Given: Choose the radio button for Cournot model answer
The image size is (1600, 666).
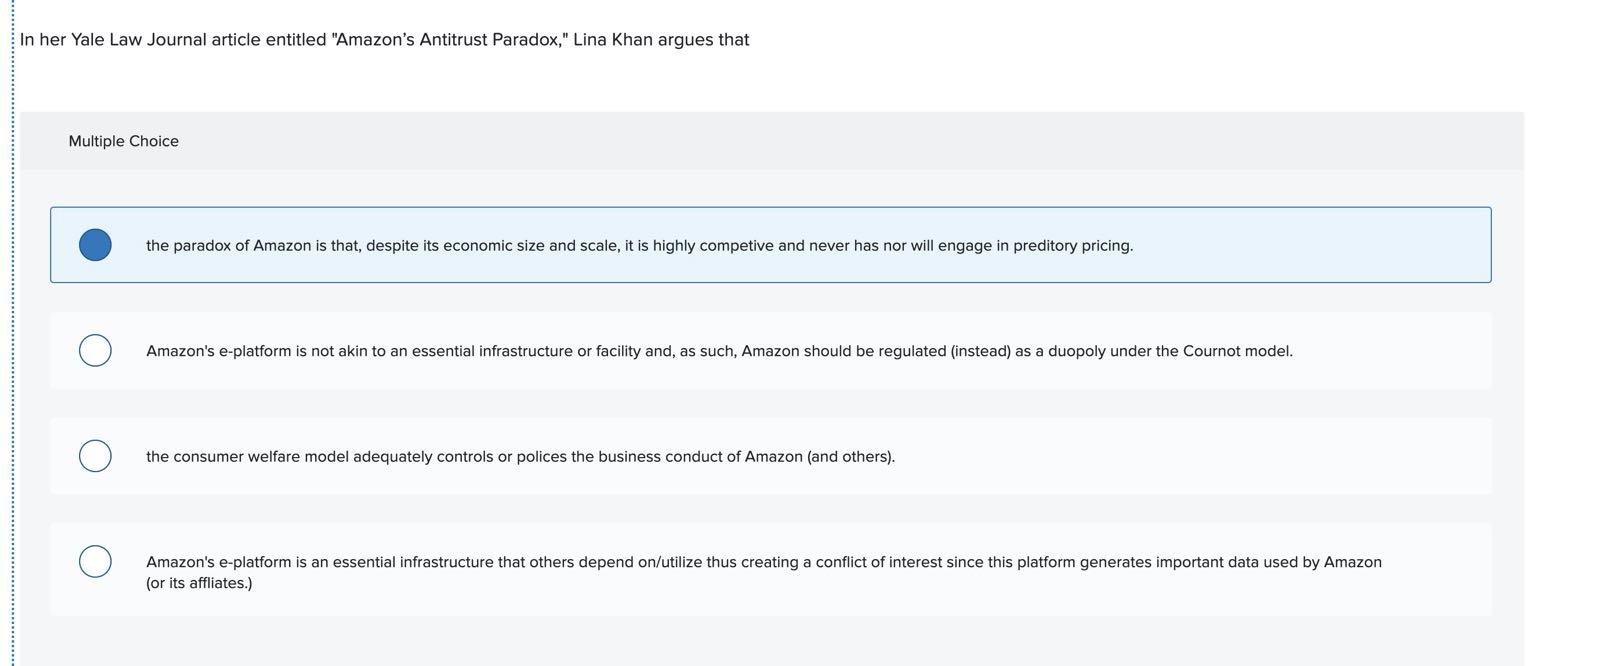Looking at the screenshot, I should click(x=95, y=350).
